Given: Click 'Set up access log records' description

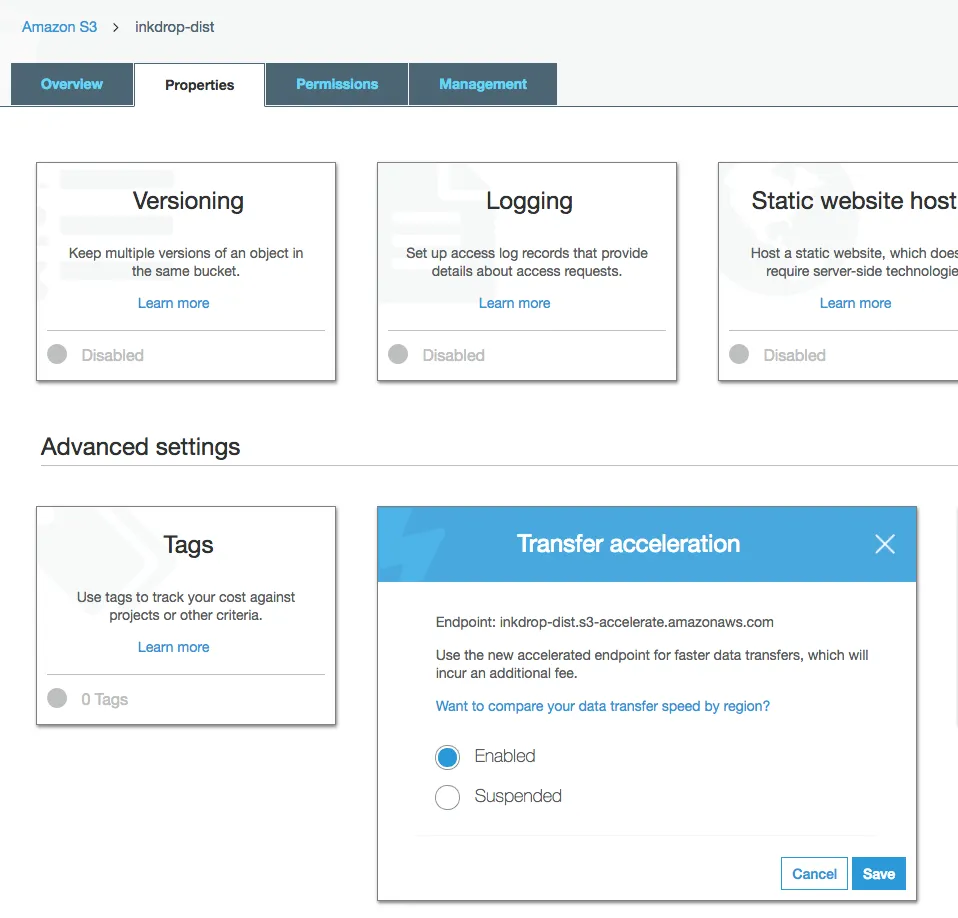Looking at the screenshot, I should [527, 262].
